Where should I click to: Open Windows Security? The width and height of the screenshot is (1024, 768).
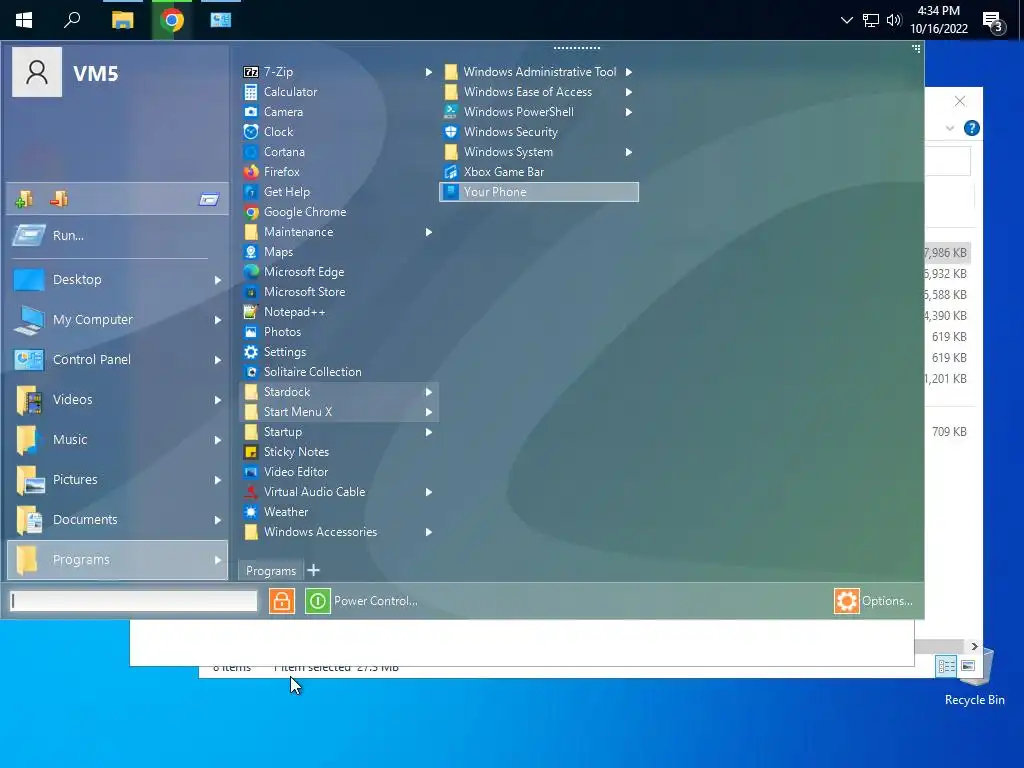tap(539, 132)
